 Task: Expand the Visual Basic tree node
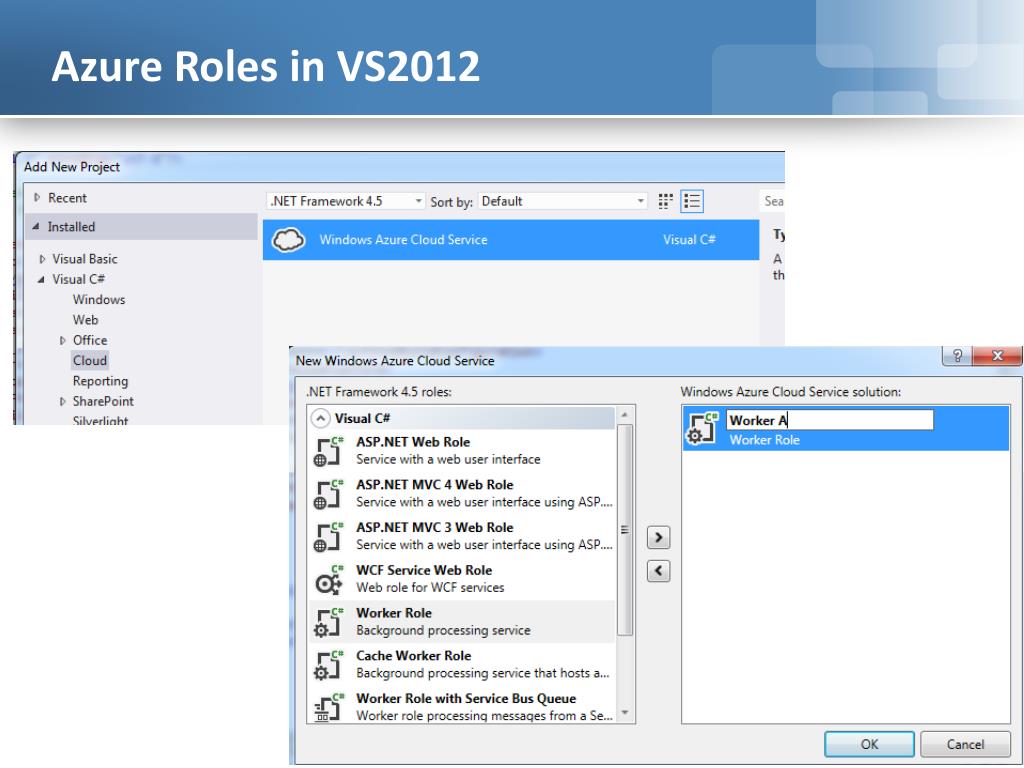click(42, 259)
